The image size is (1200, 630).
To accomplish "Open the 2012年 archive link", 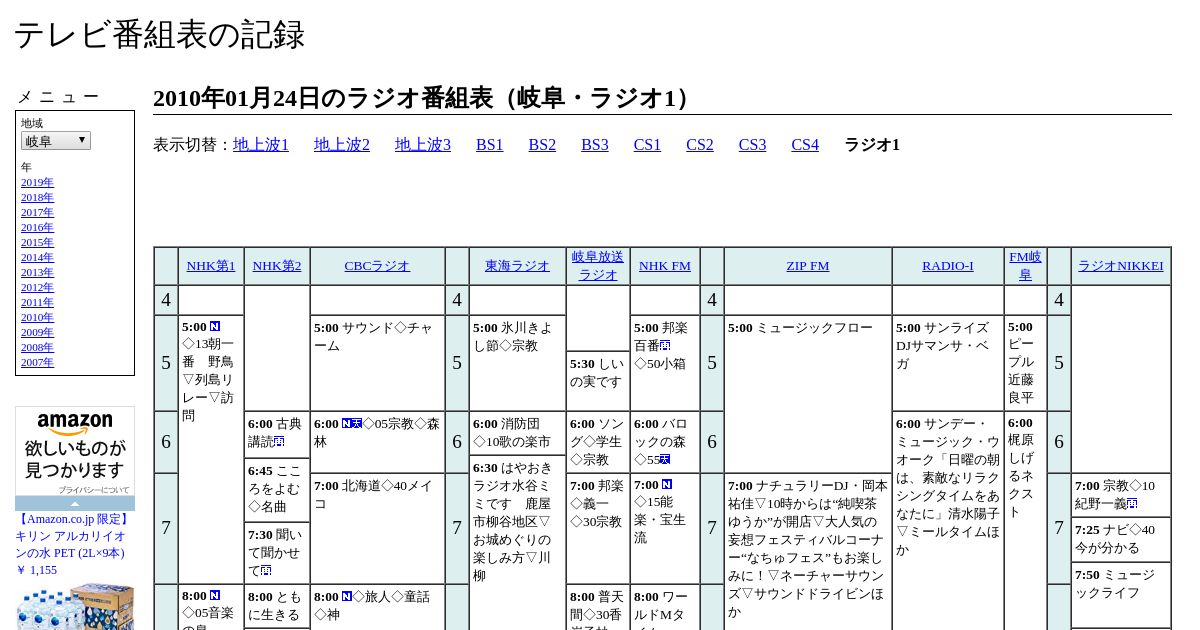I will point(37,288).
